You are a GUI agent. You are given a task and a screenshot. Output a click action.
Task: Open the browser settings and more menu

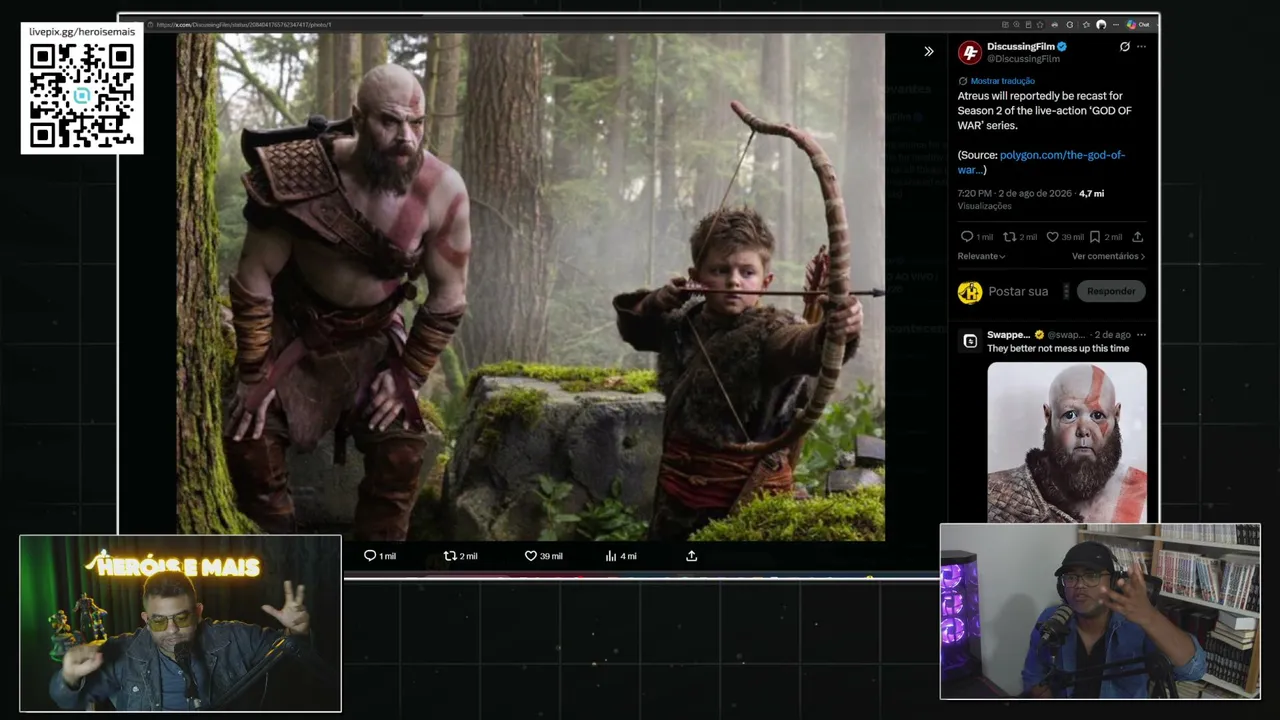1116,25
